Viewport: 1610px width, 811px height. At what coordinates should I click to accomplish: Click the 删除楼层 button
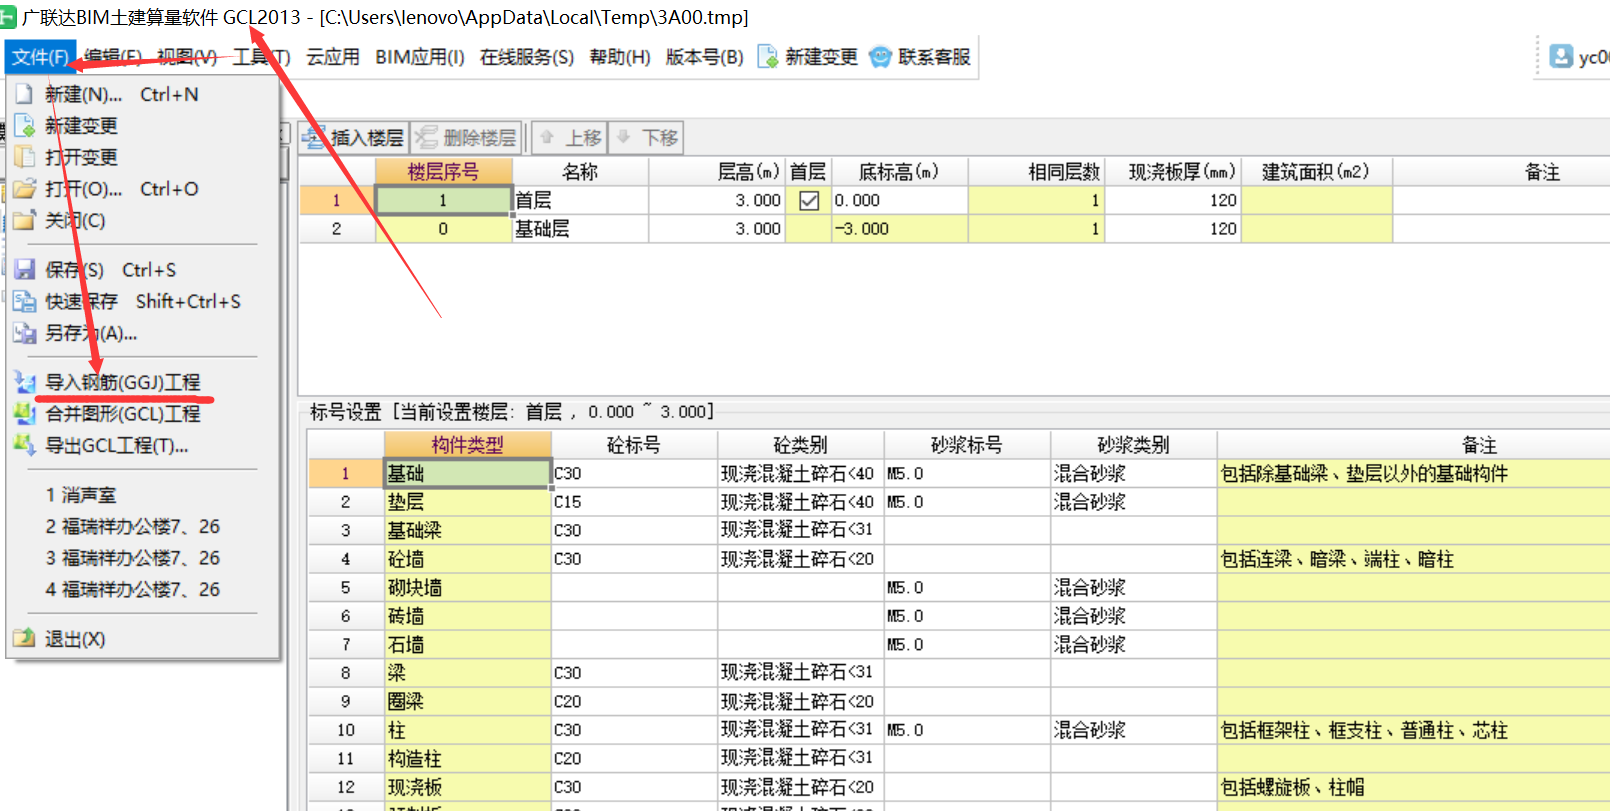pyautogui.click(x=466, y=137)
